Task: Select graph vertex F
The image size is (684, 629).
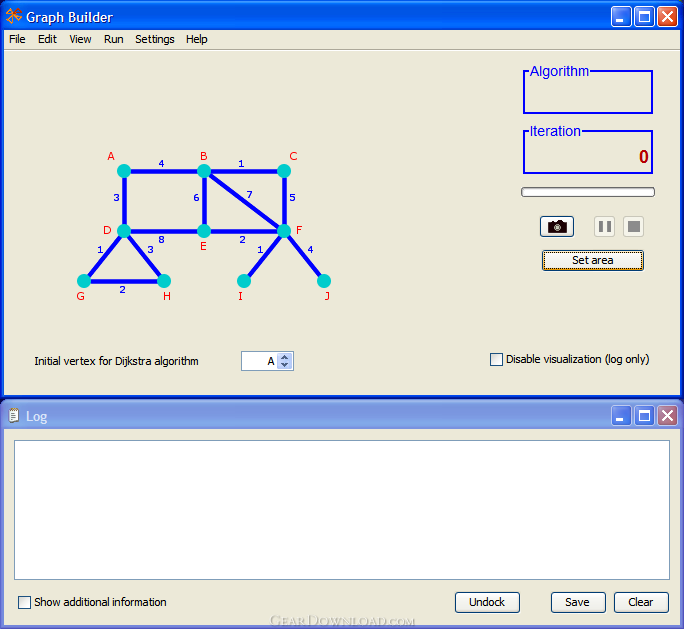Action: (x=284, y=231)
